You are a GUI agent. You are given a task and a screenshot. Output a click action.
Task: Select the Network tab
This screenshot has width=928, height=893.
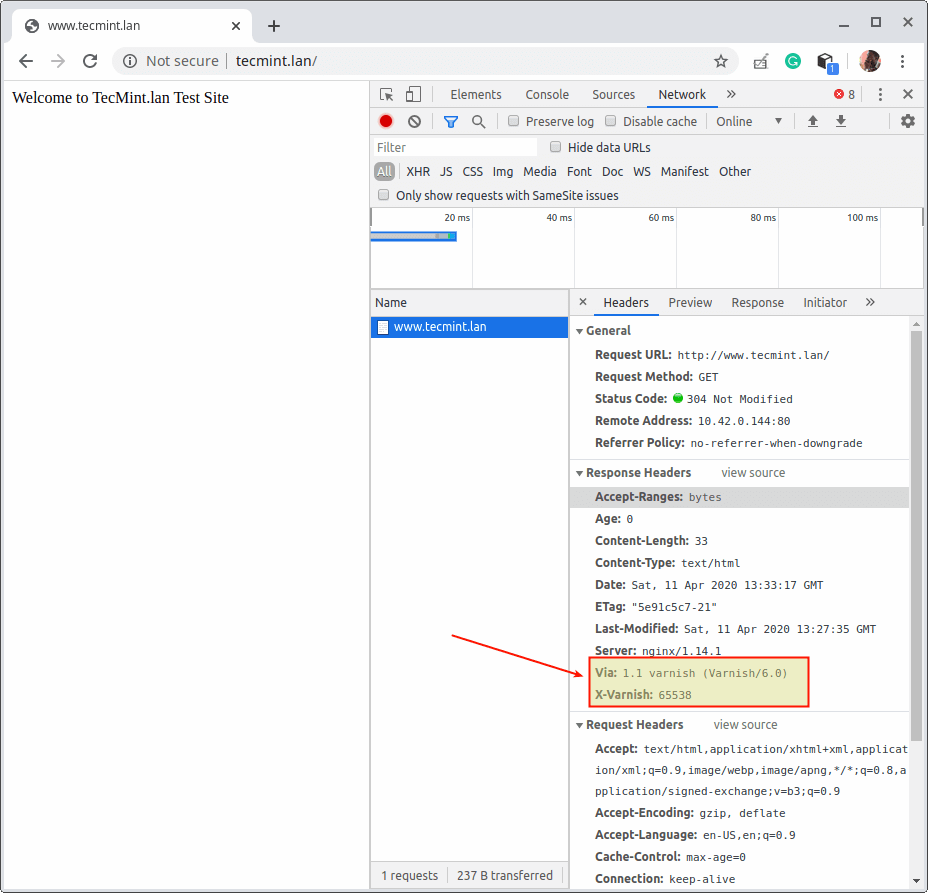pos(682,95)
